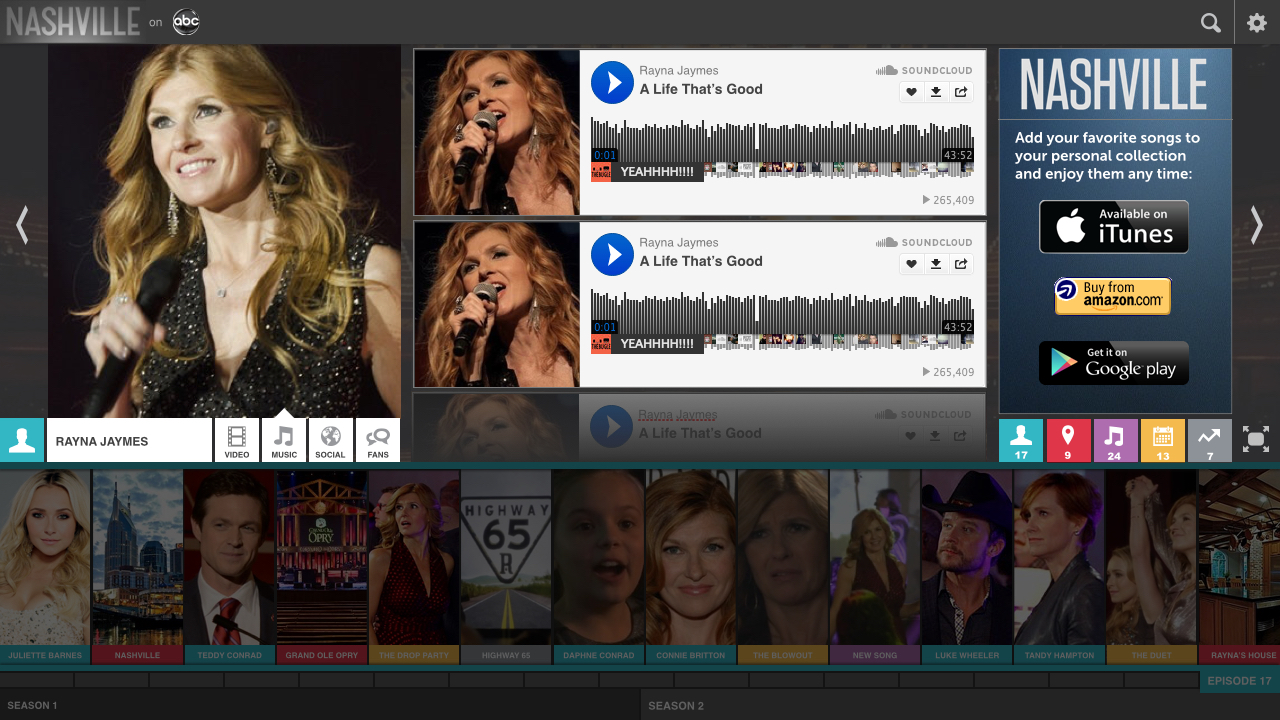Viewport: 1280px width, 720px height.
Task: Click the RAYNA JAYMES name label
Action: click(x=129, y=440)
